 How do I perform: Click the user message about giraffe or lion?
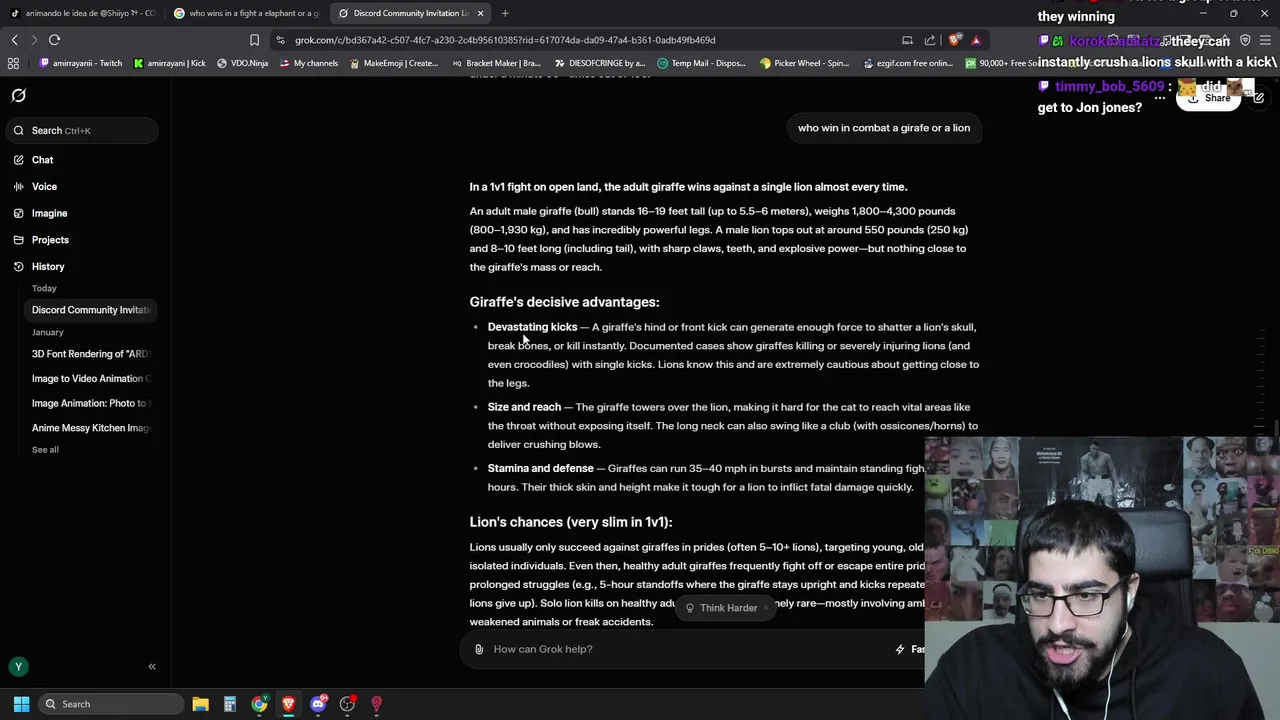coord(884,128)
